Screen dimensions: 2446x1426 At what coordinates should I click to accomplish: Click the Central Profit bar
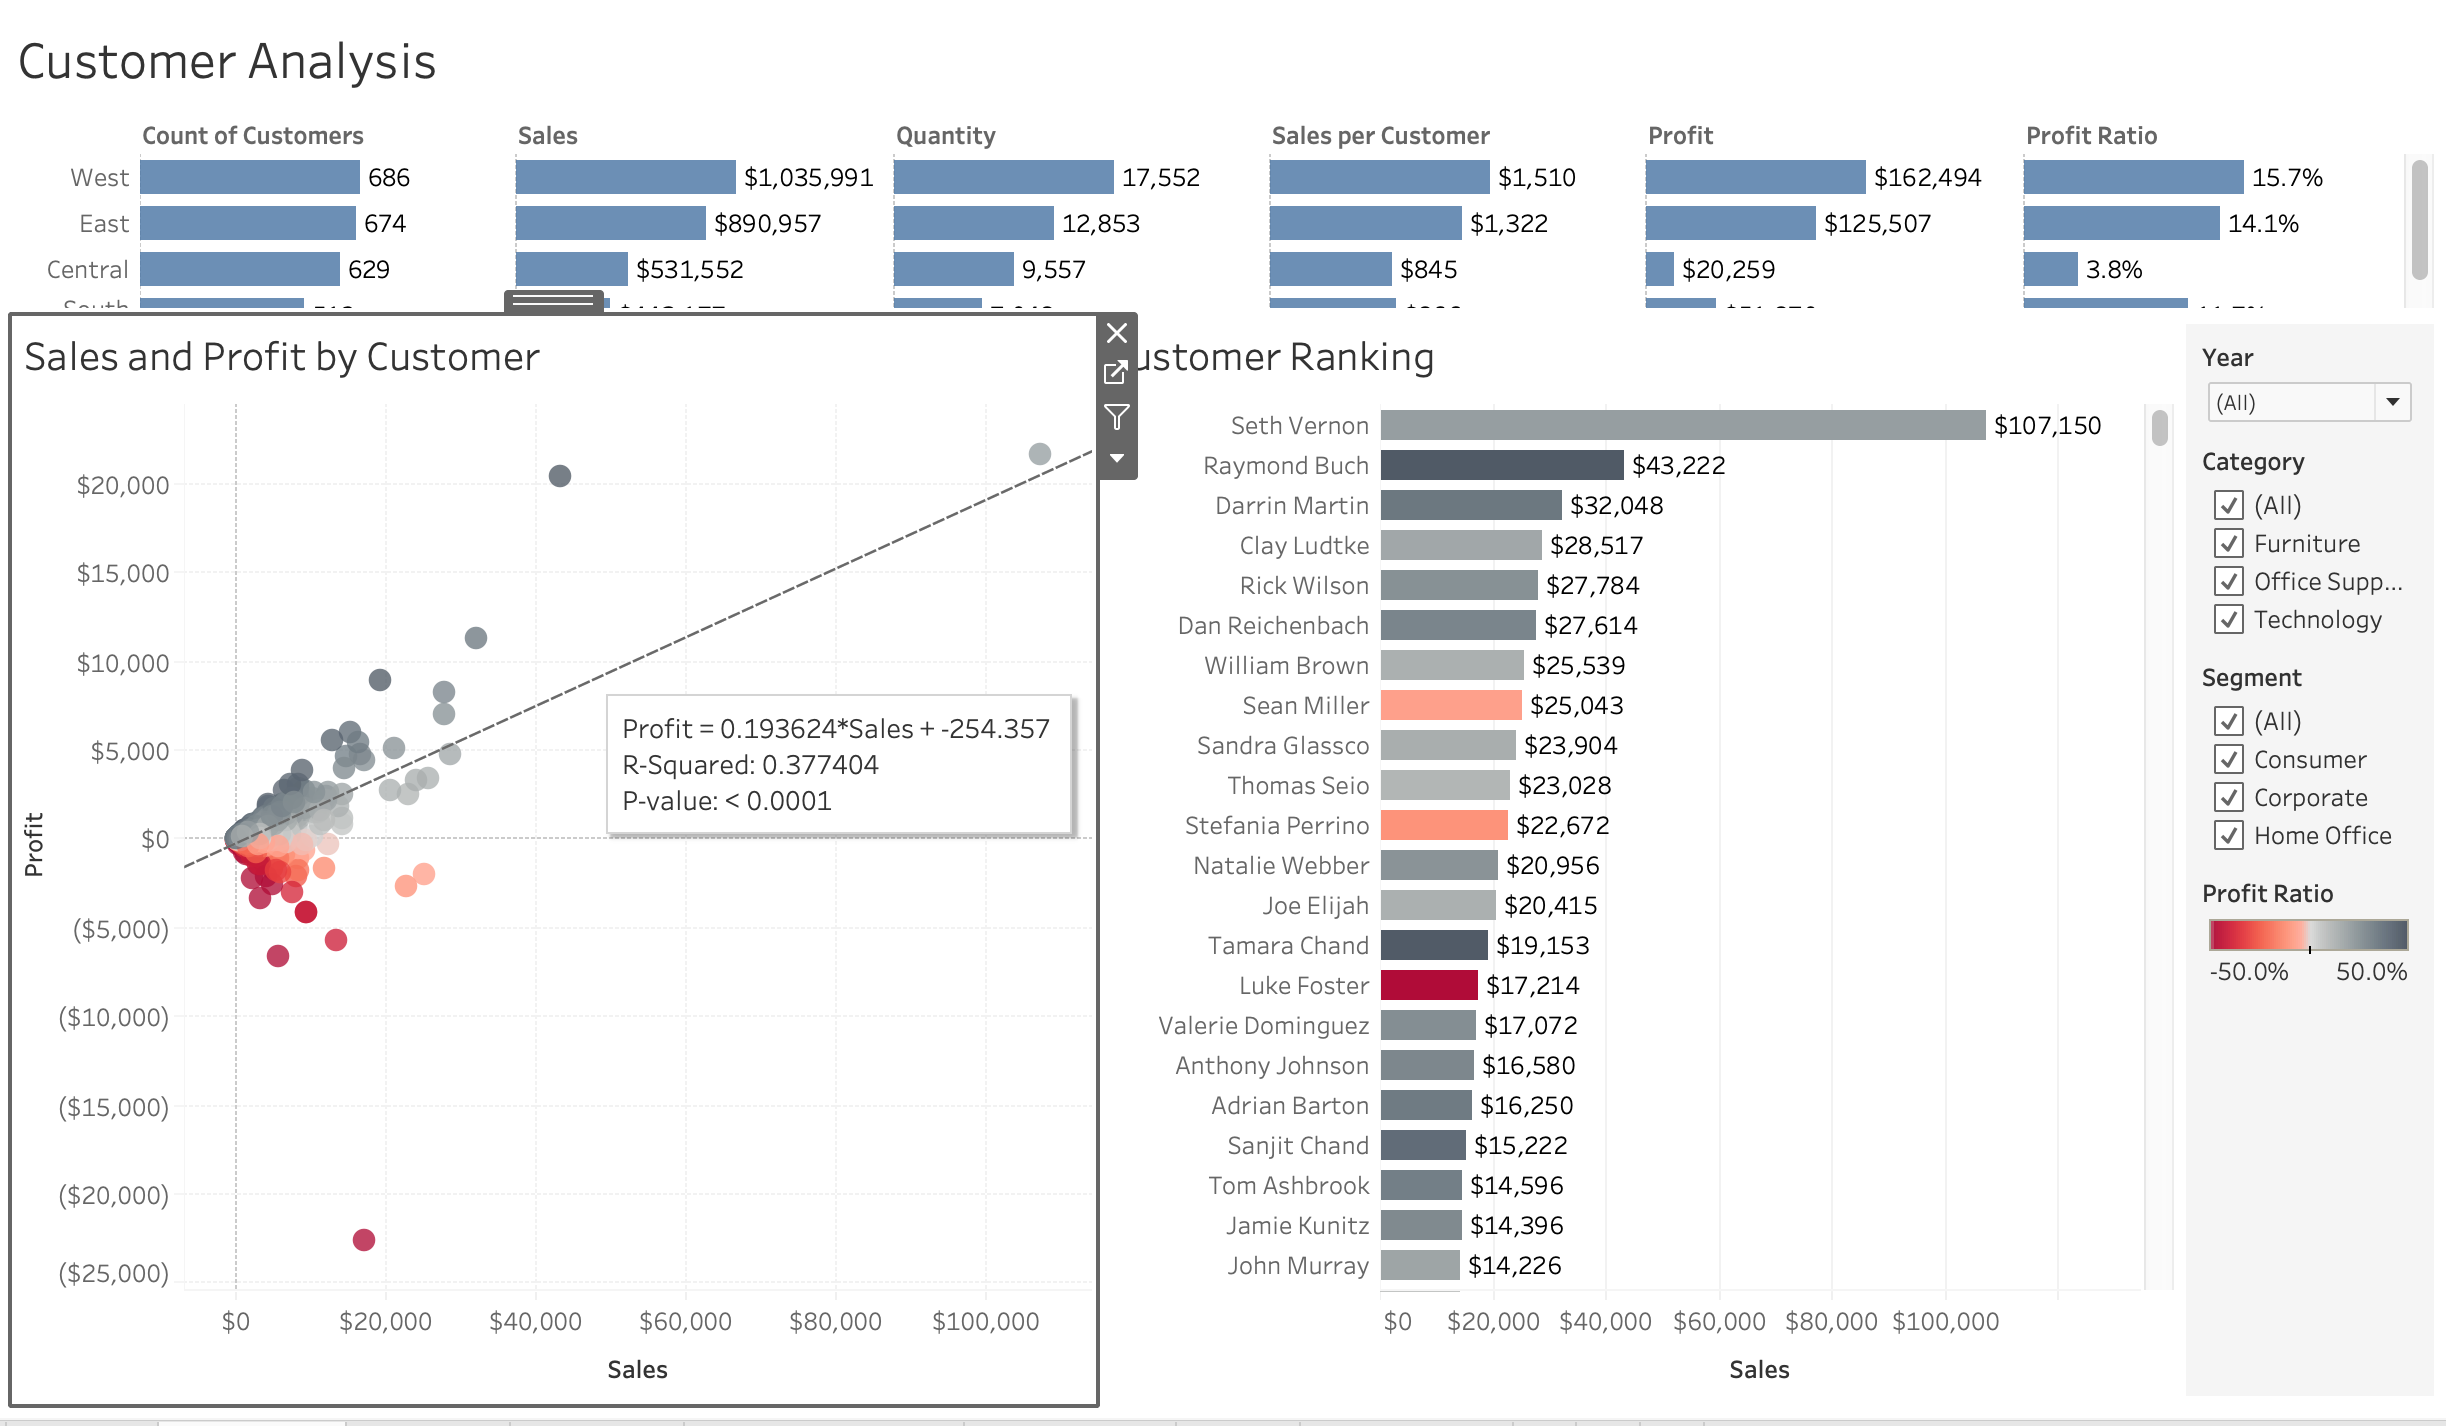tap(1660, 269)
